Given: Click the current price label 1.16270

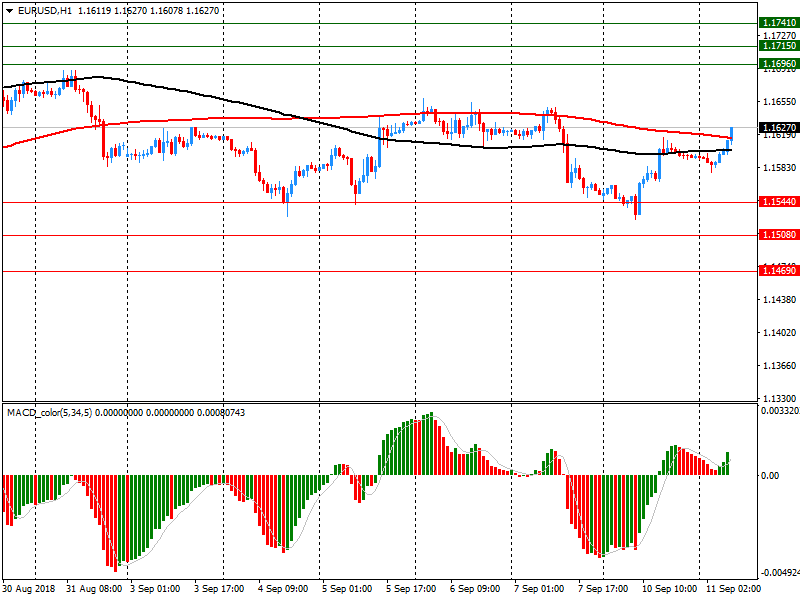Looking at the screenshot, I should point(779,128).
